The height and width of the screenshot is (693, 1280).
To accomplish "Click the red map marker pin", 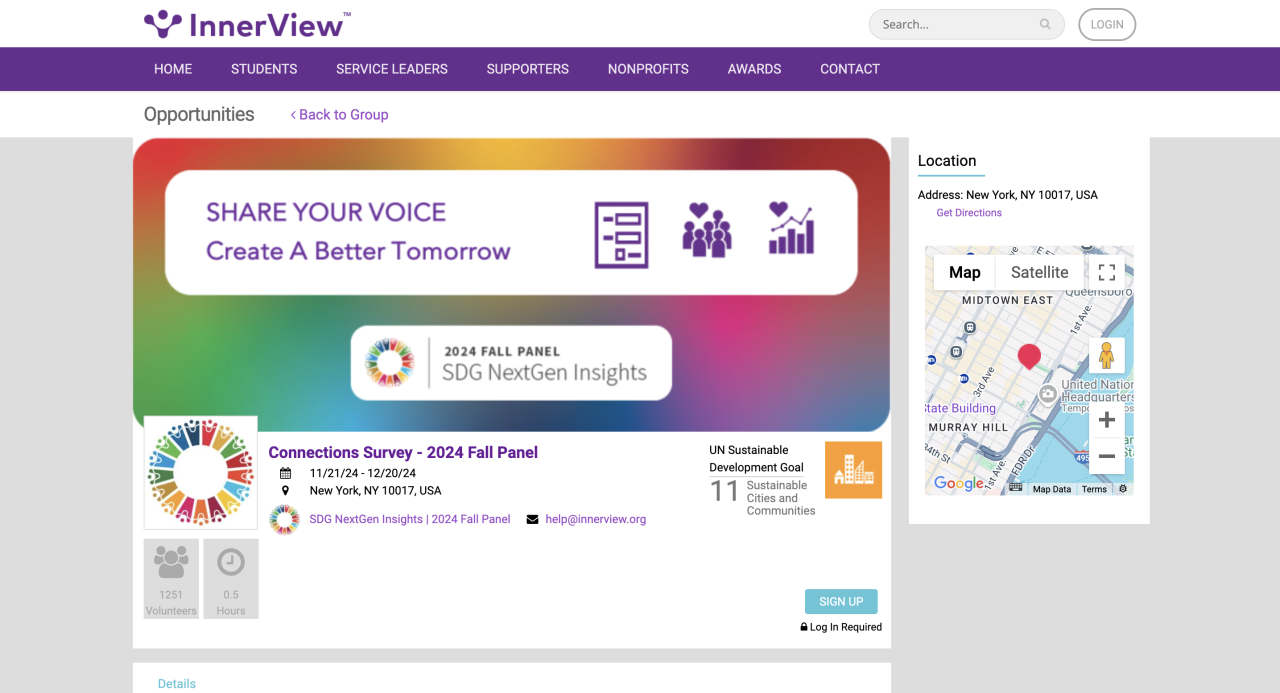I will [x=1029, y=357].
